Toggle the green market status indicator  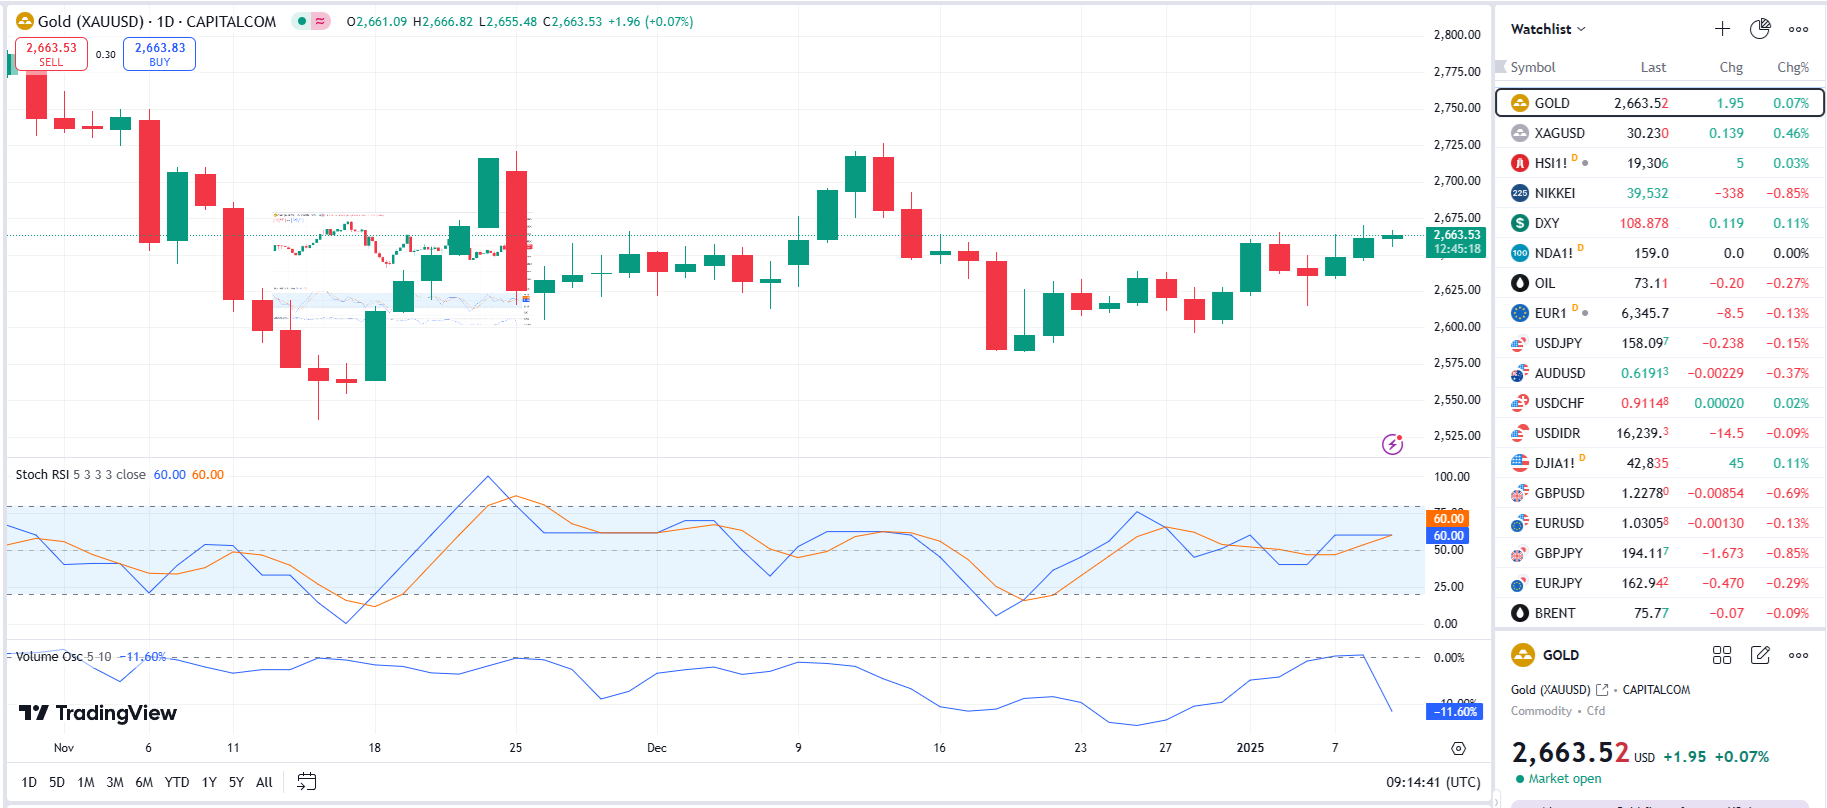[302, 21]
